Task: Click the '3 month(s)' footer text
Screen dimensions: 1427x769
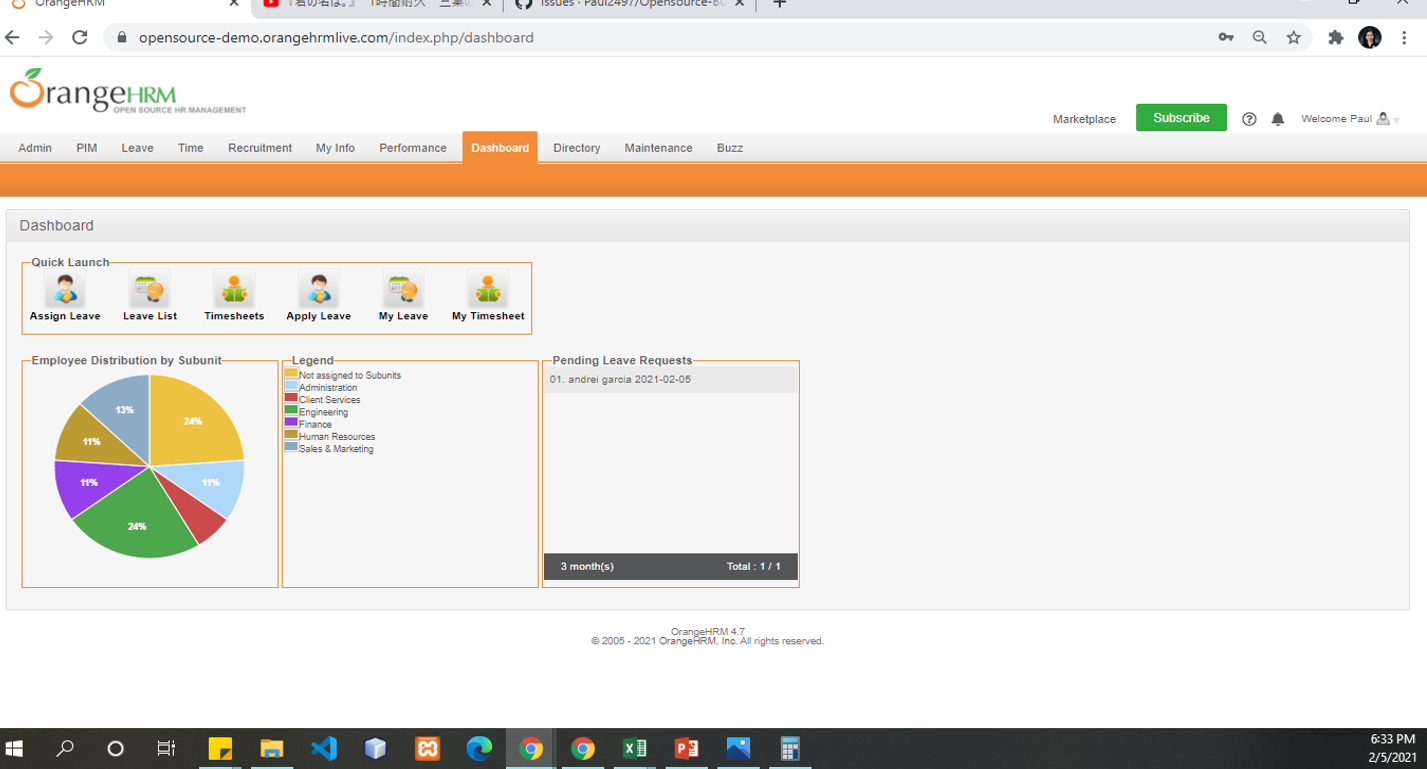Action: pos(587,566)
